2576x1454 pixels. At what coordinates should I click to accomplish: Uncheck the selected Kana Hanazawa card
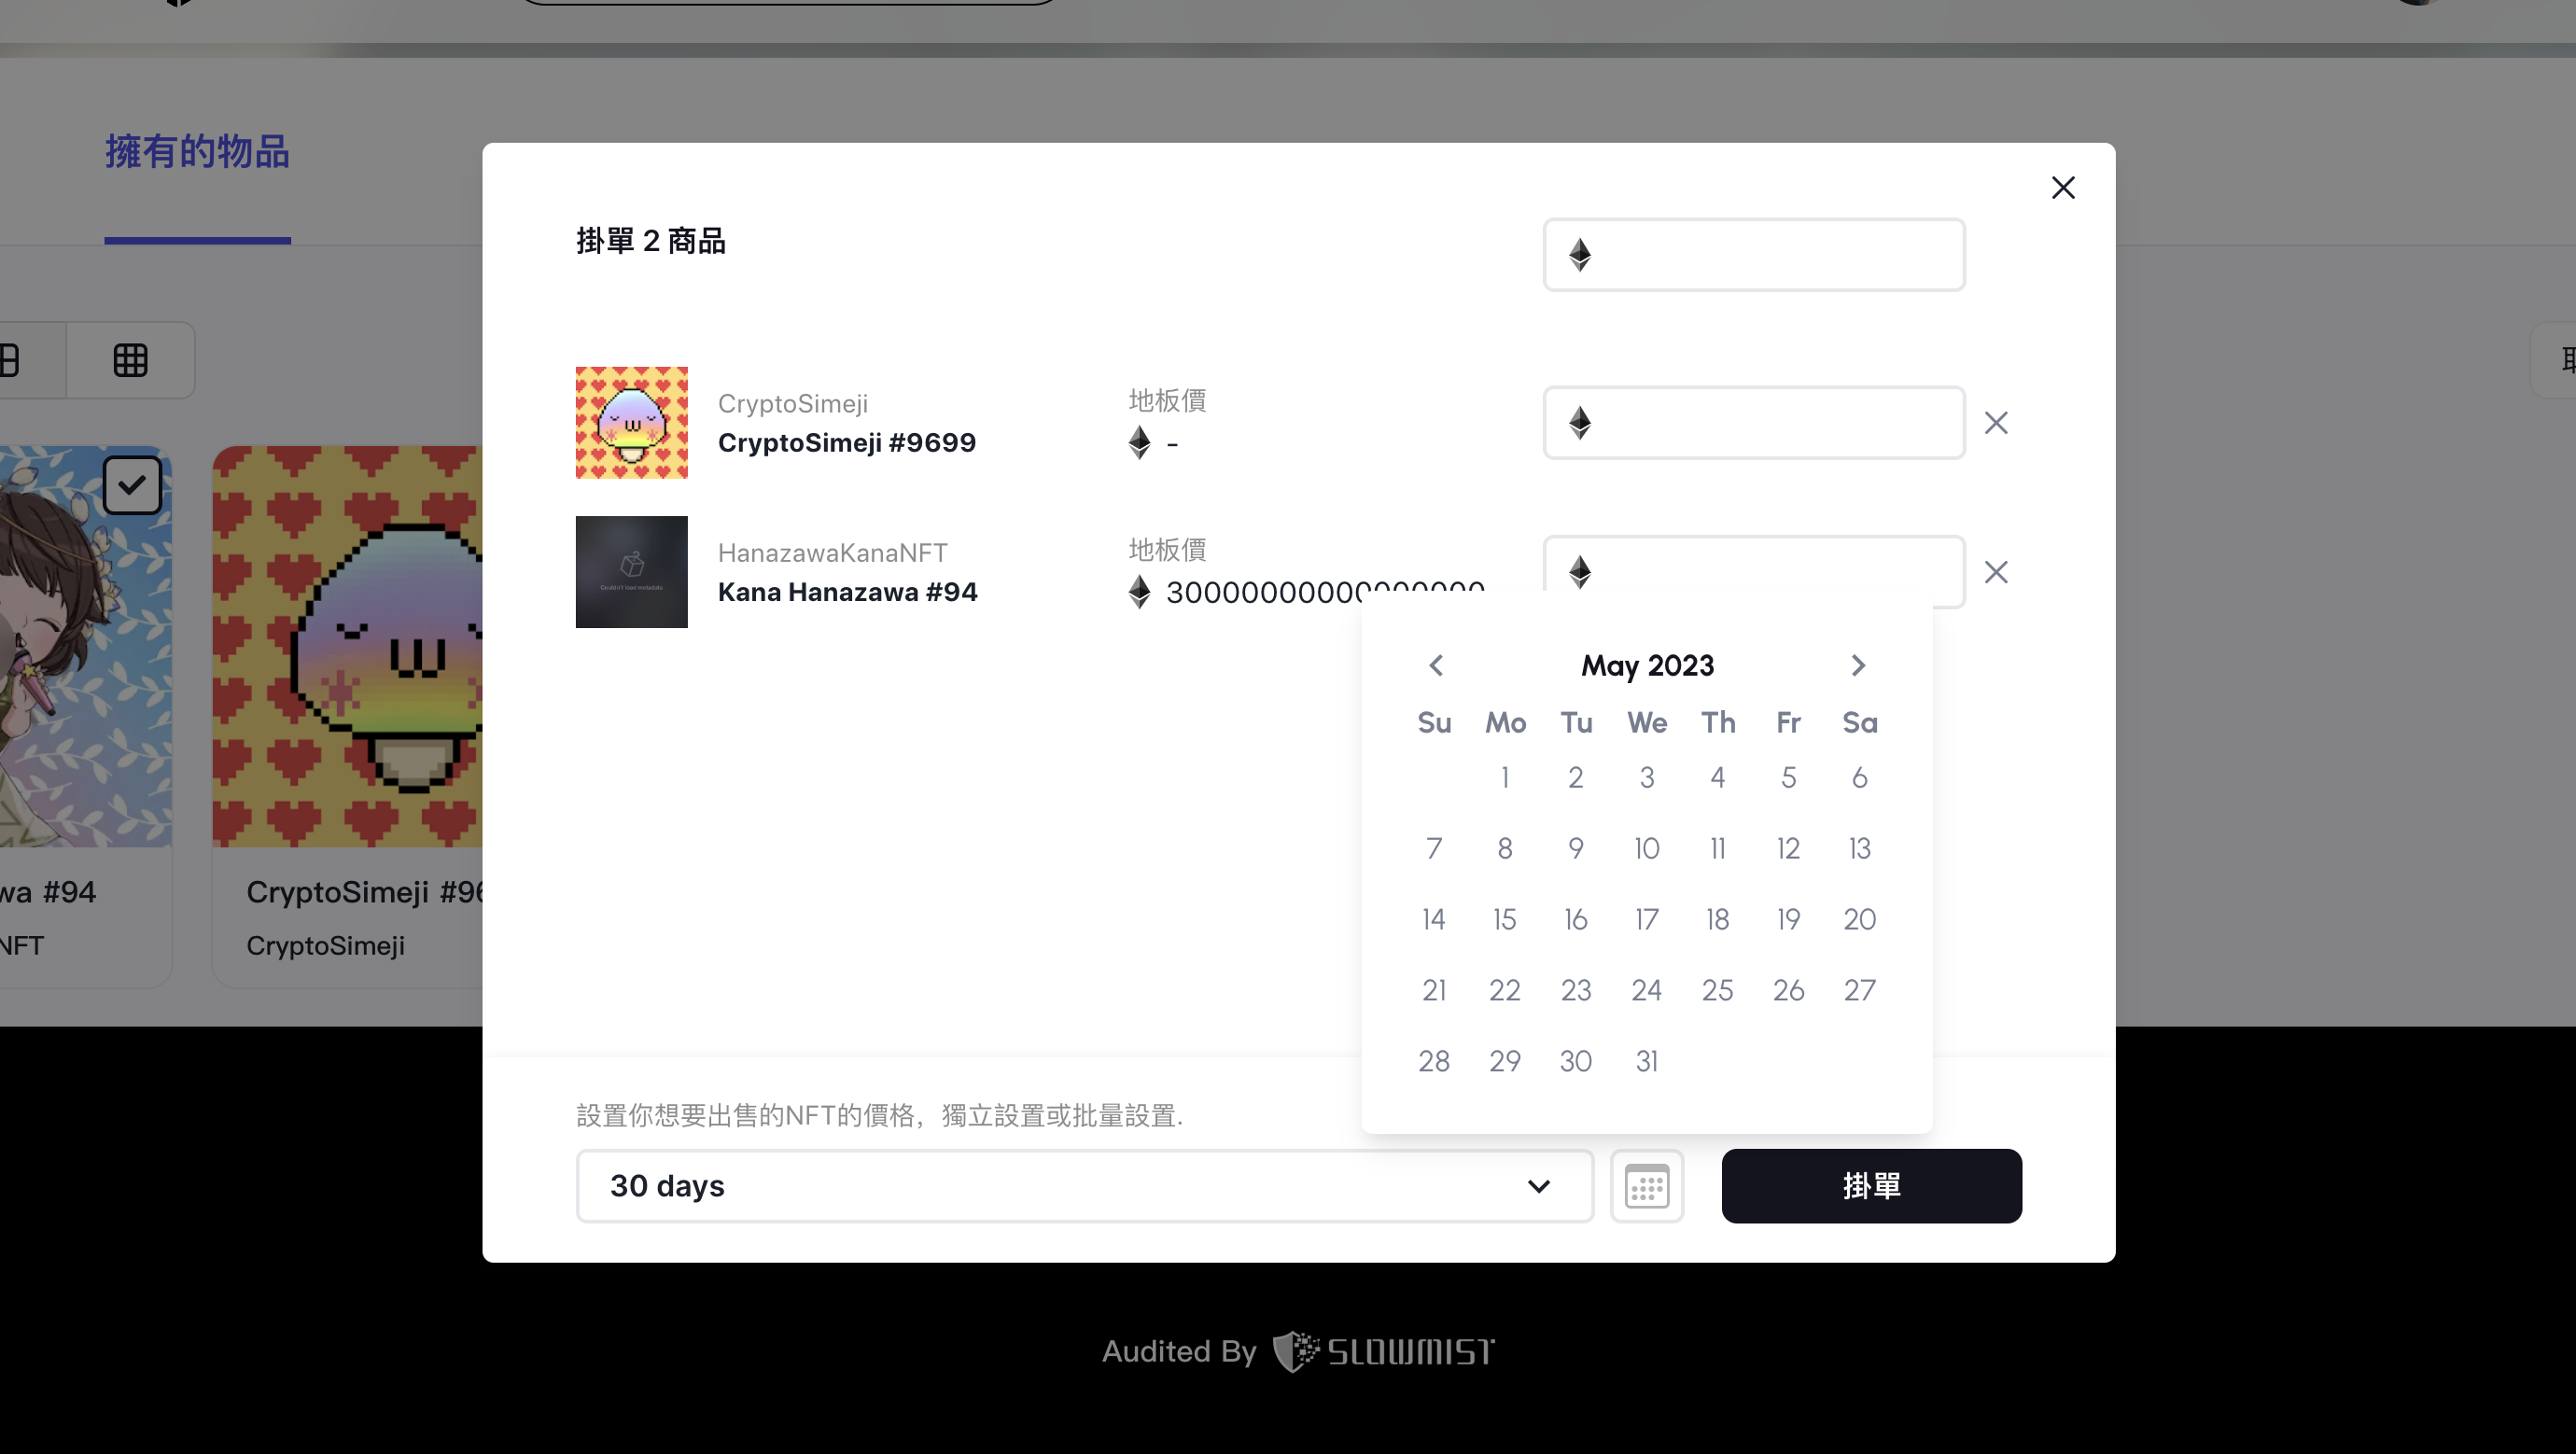pyautogui.click(x=132, y=486)
